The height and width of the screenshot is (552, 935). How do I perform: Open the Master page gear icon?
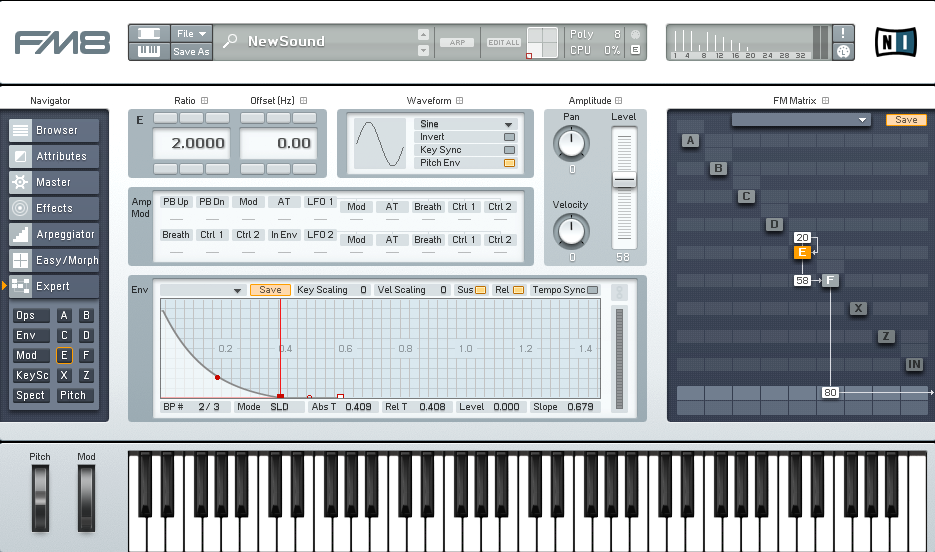tap(20, 182)
